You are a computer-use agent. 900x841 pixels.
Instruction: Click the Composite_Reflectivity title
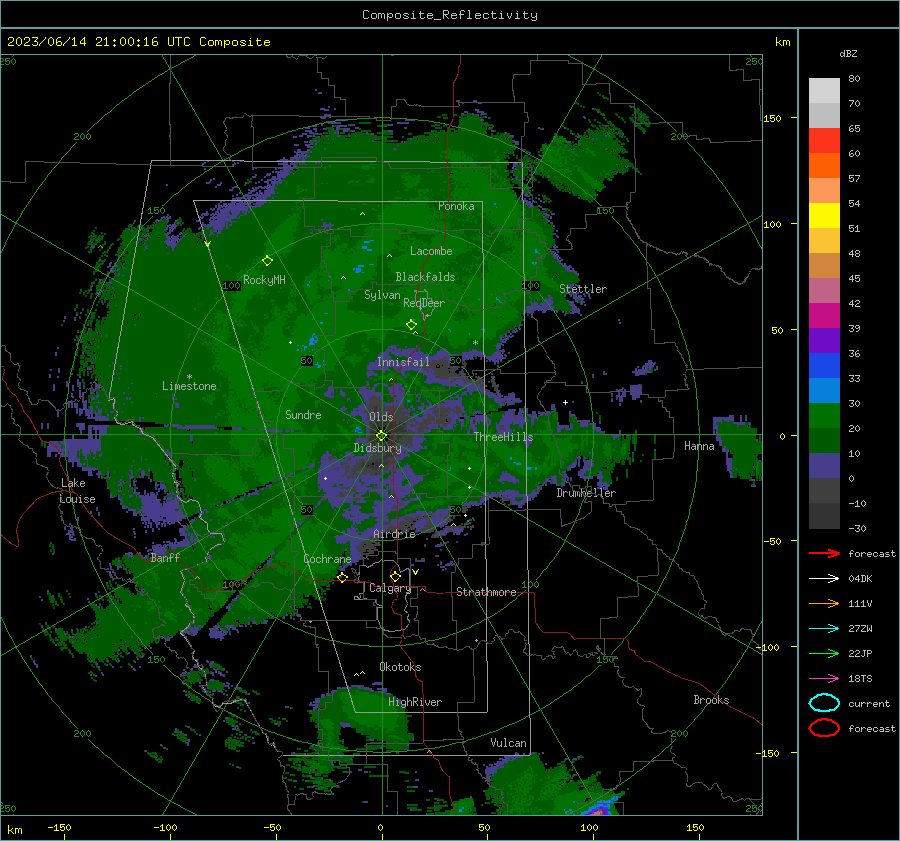click(x=450, y=15)
